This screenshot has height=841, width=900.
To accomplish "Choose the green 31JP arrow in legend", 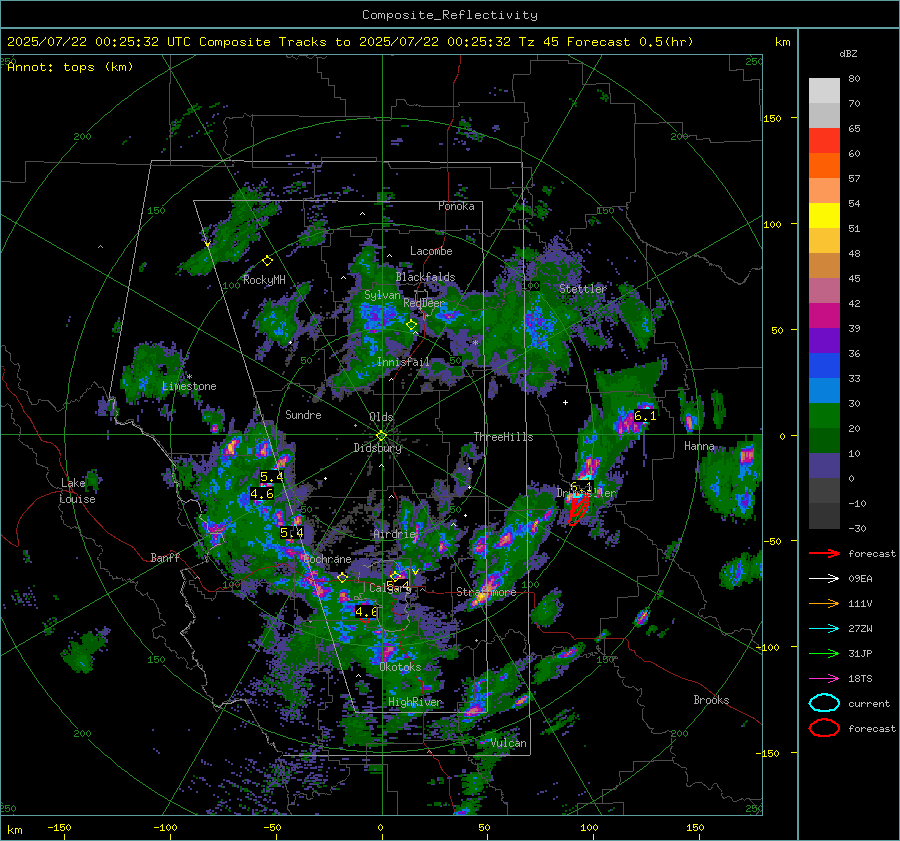I will (824, 653).
